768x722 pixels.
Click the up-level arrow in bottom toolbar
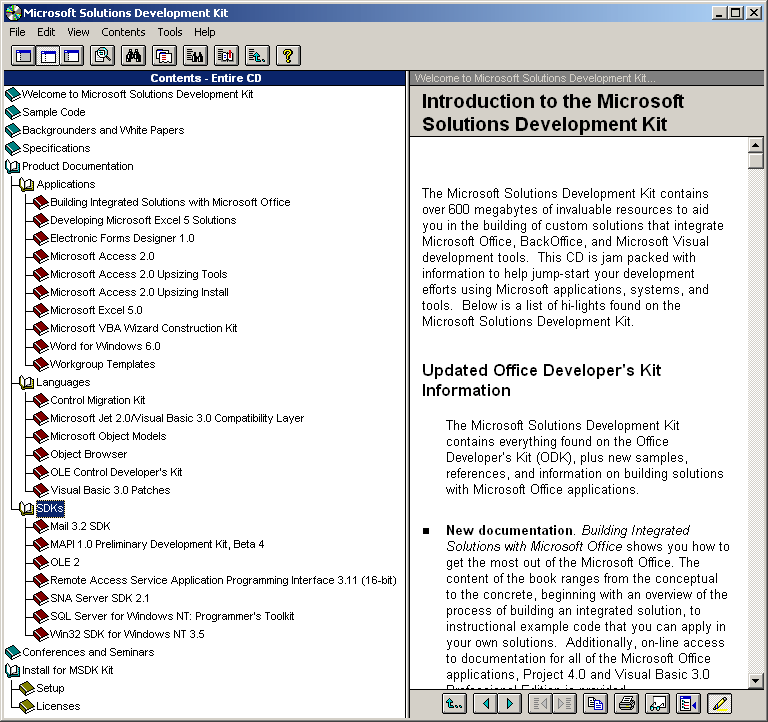(454, 704)
